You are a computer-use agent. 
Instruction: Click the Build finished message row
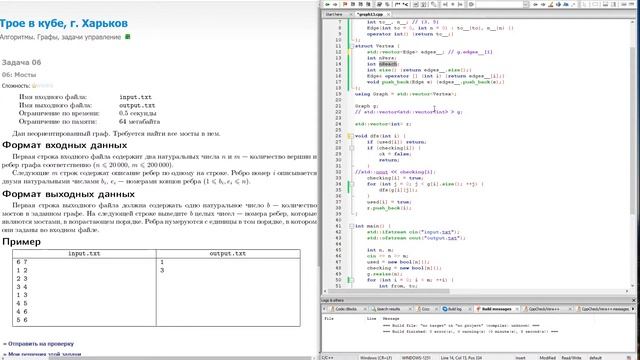[470, 331]
